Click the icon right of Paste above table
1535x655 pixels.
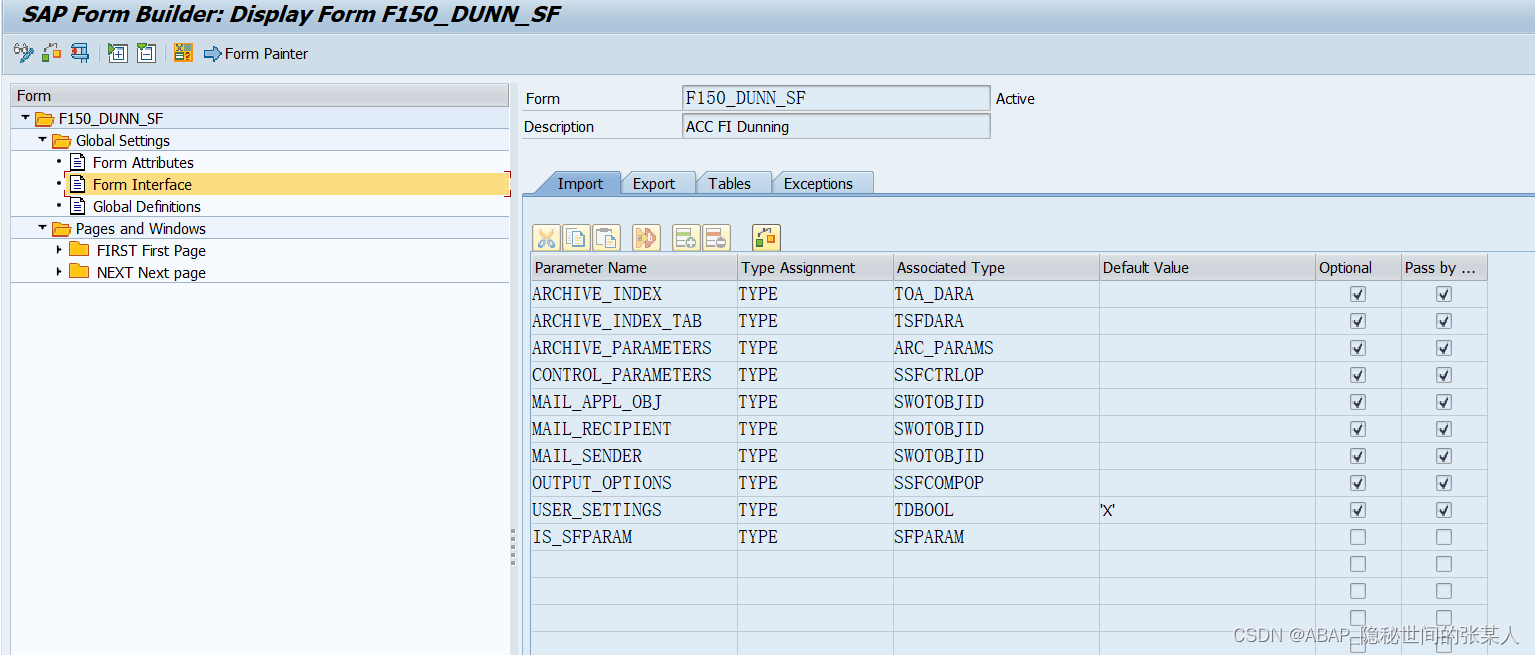coord(647,238)
